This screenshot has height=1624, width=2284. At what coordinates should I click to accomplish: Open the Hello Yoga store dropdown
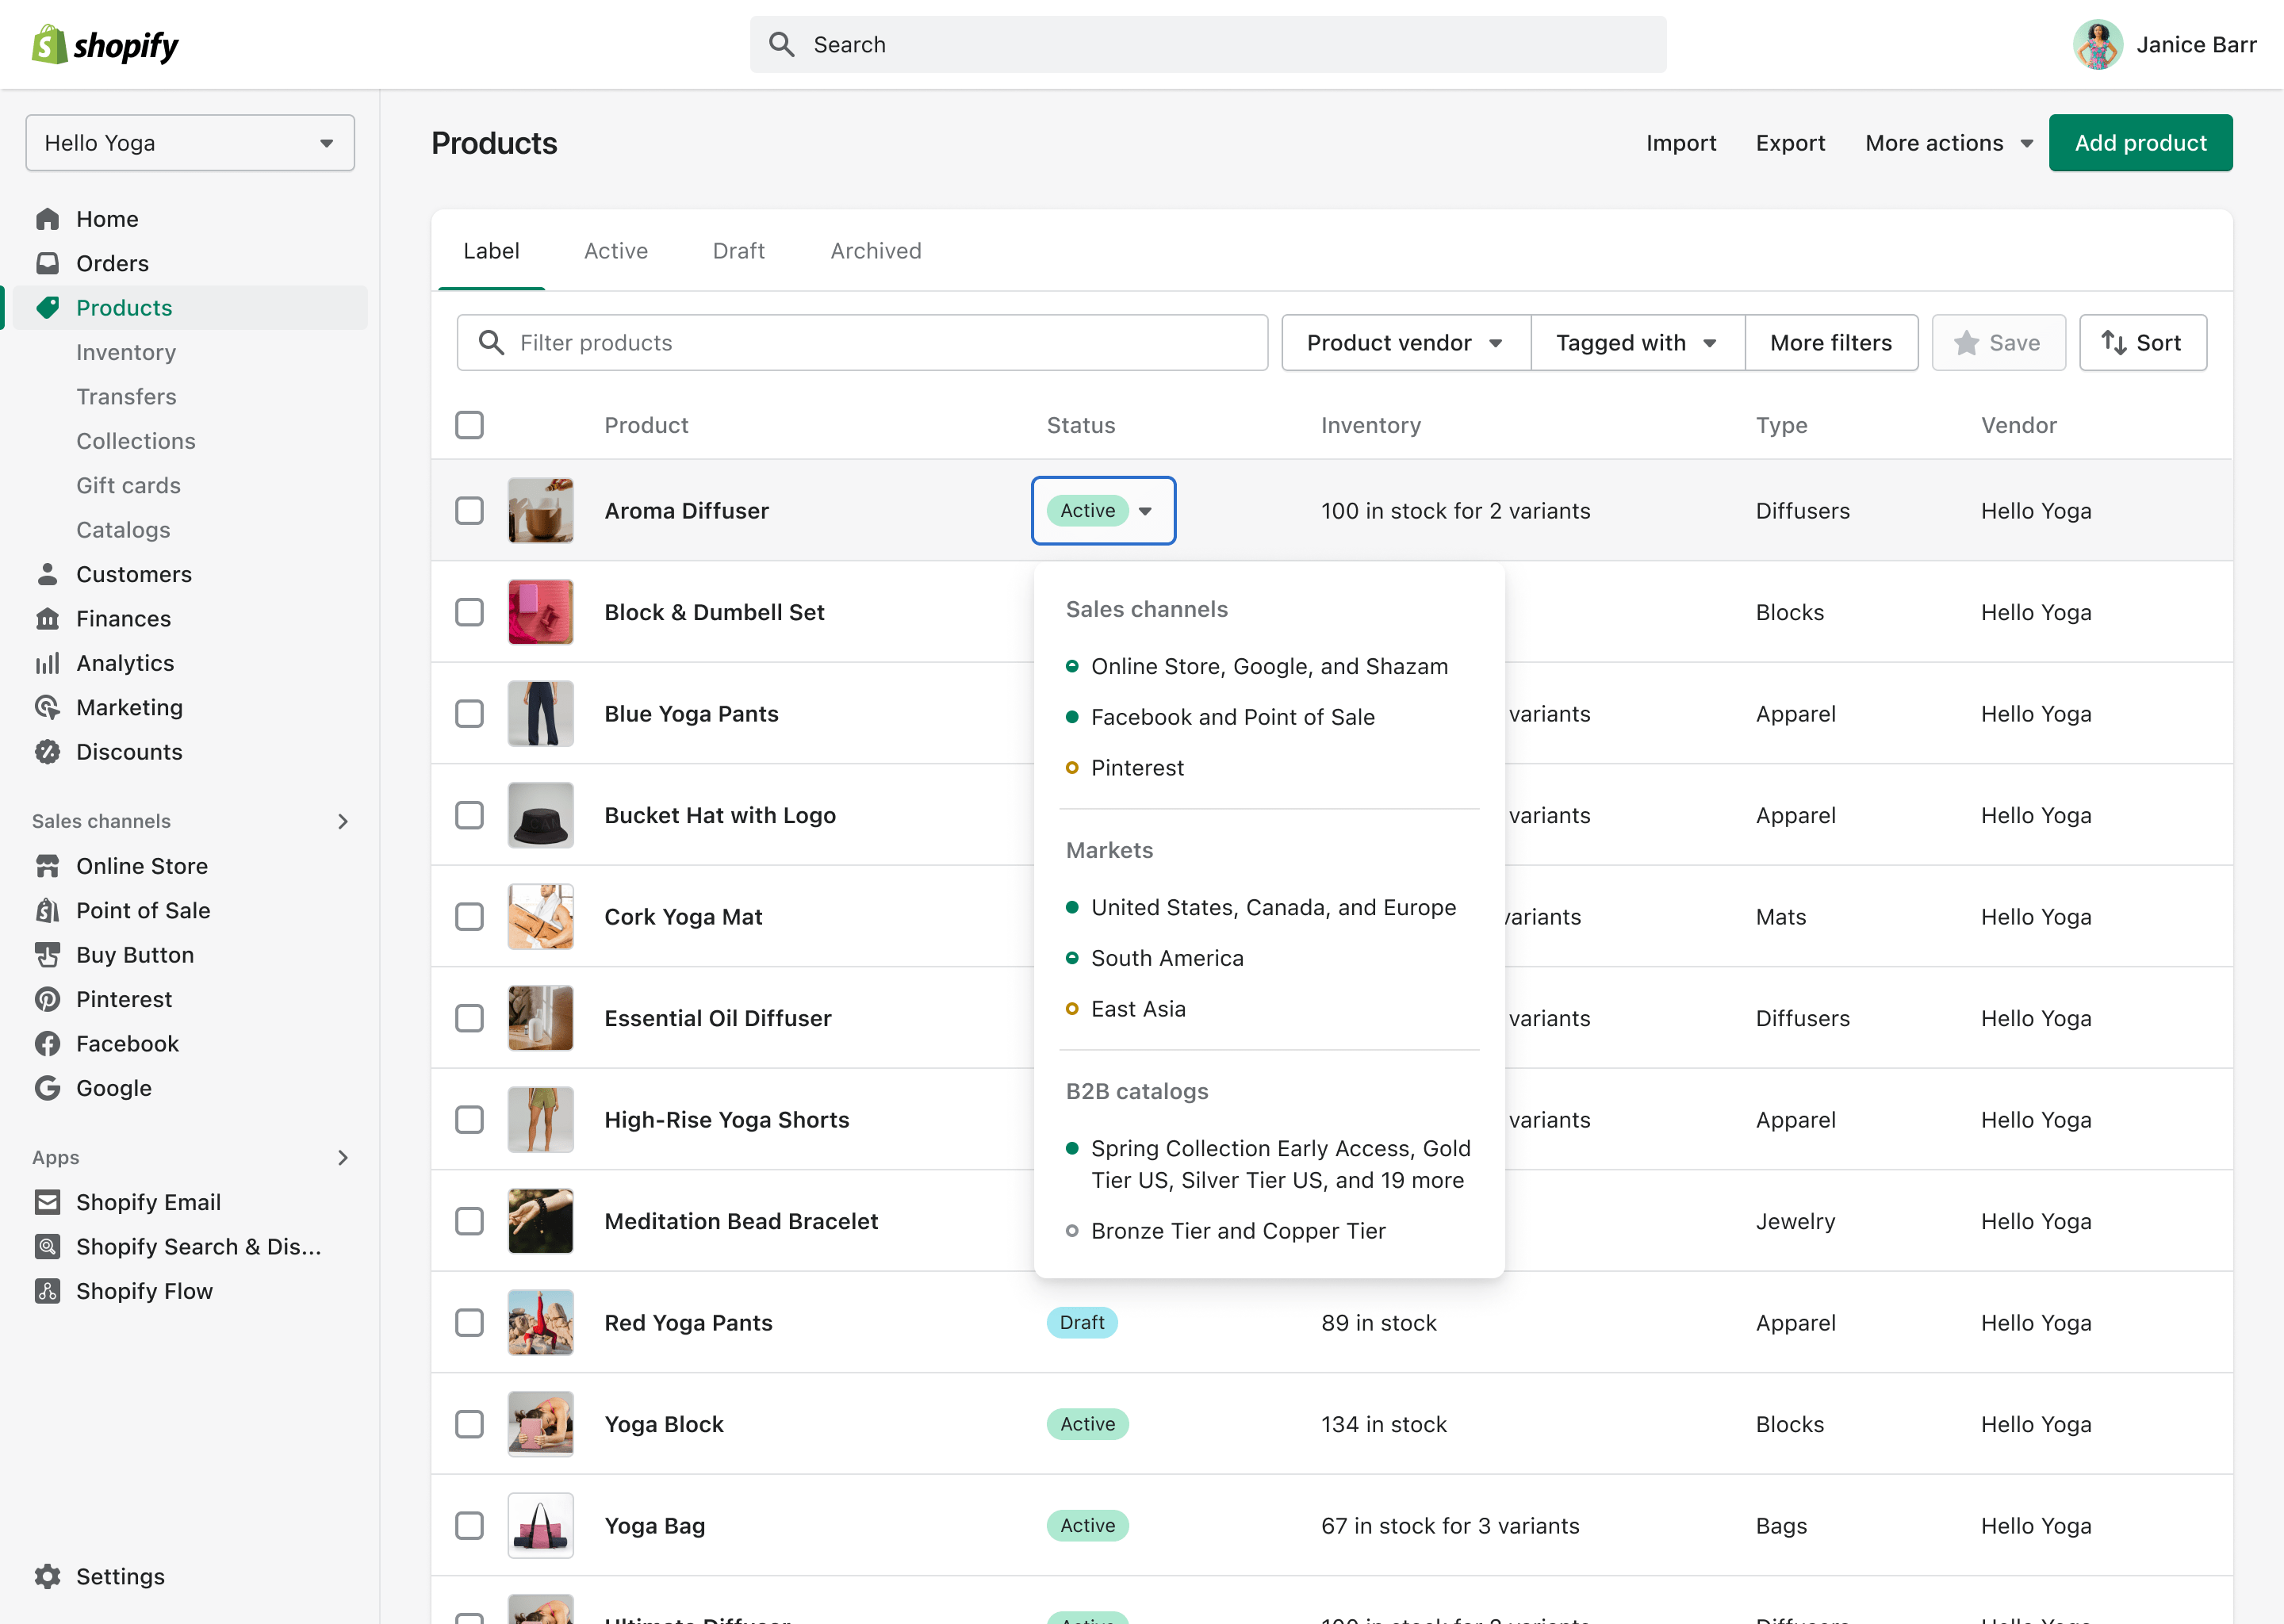coord(190,143)
